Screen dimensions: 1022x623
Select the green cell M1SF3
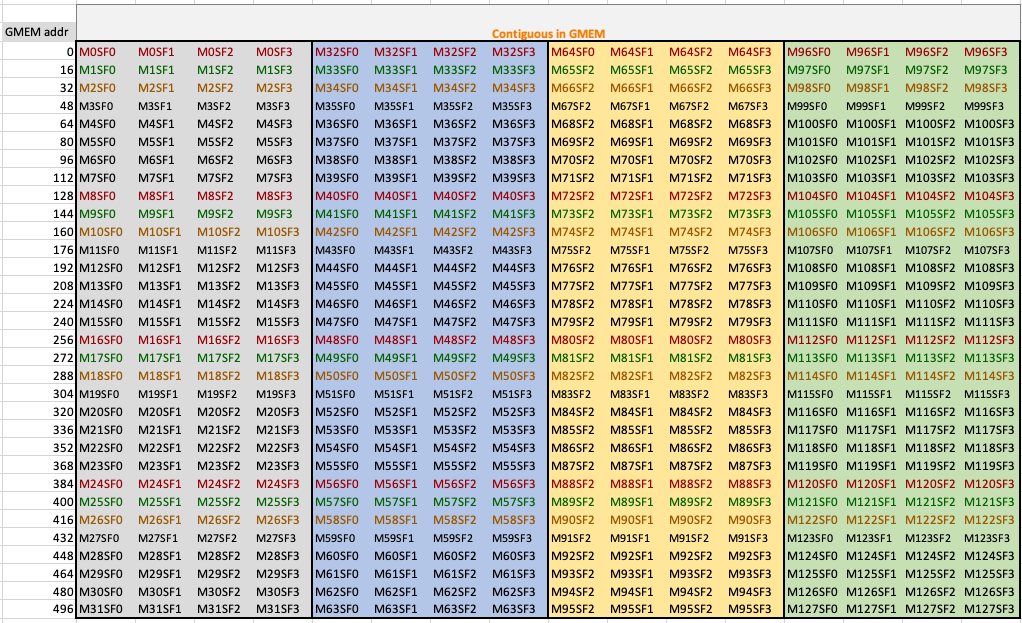(276, 70)
